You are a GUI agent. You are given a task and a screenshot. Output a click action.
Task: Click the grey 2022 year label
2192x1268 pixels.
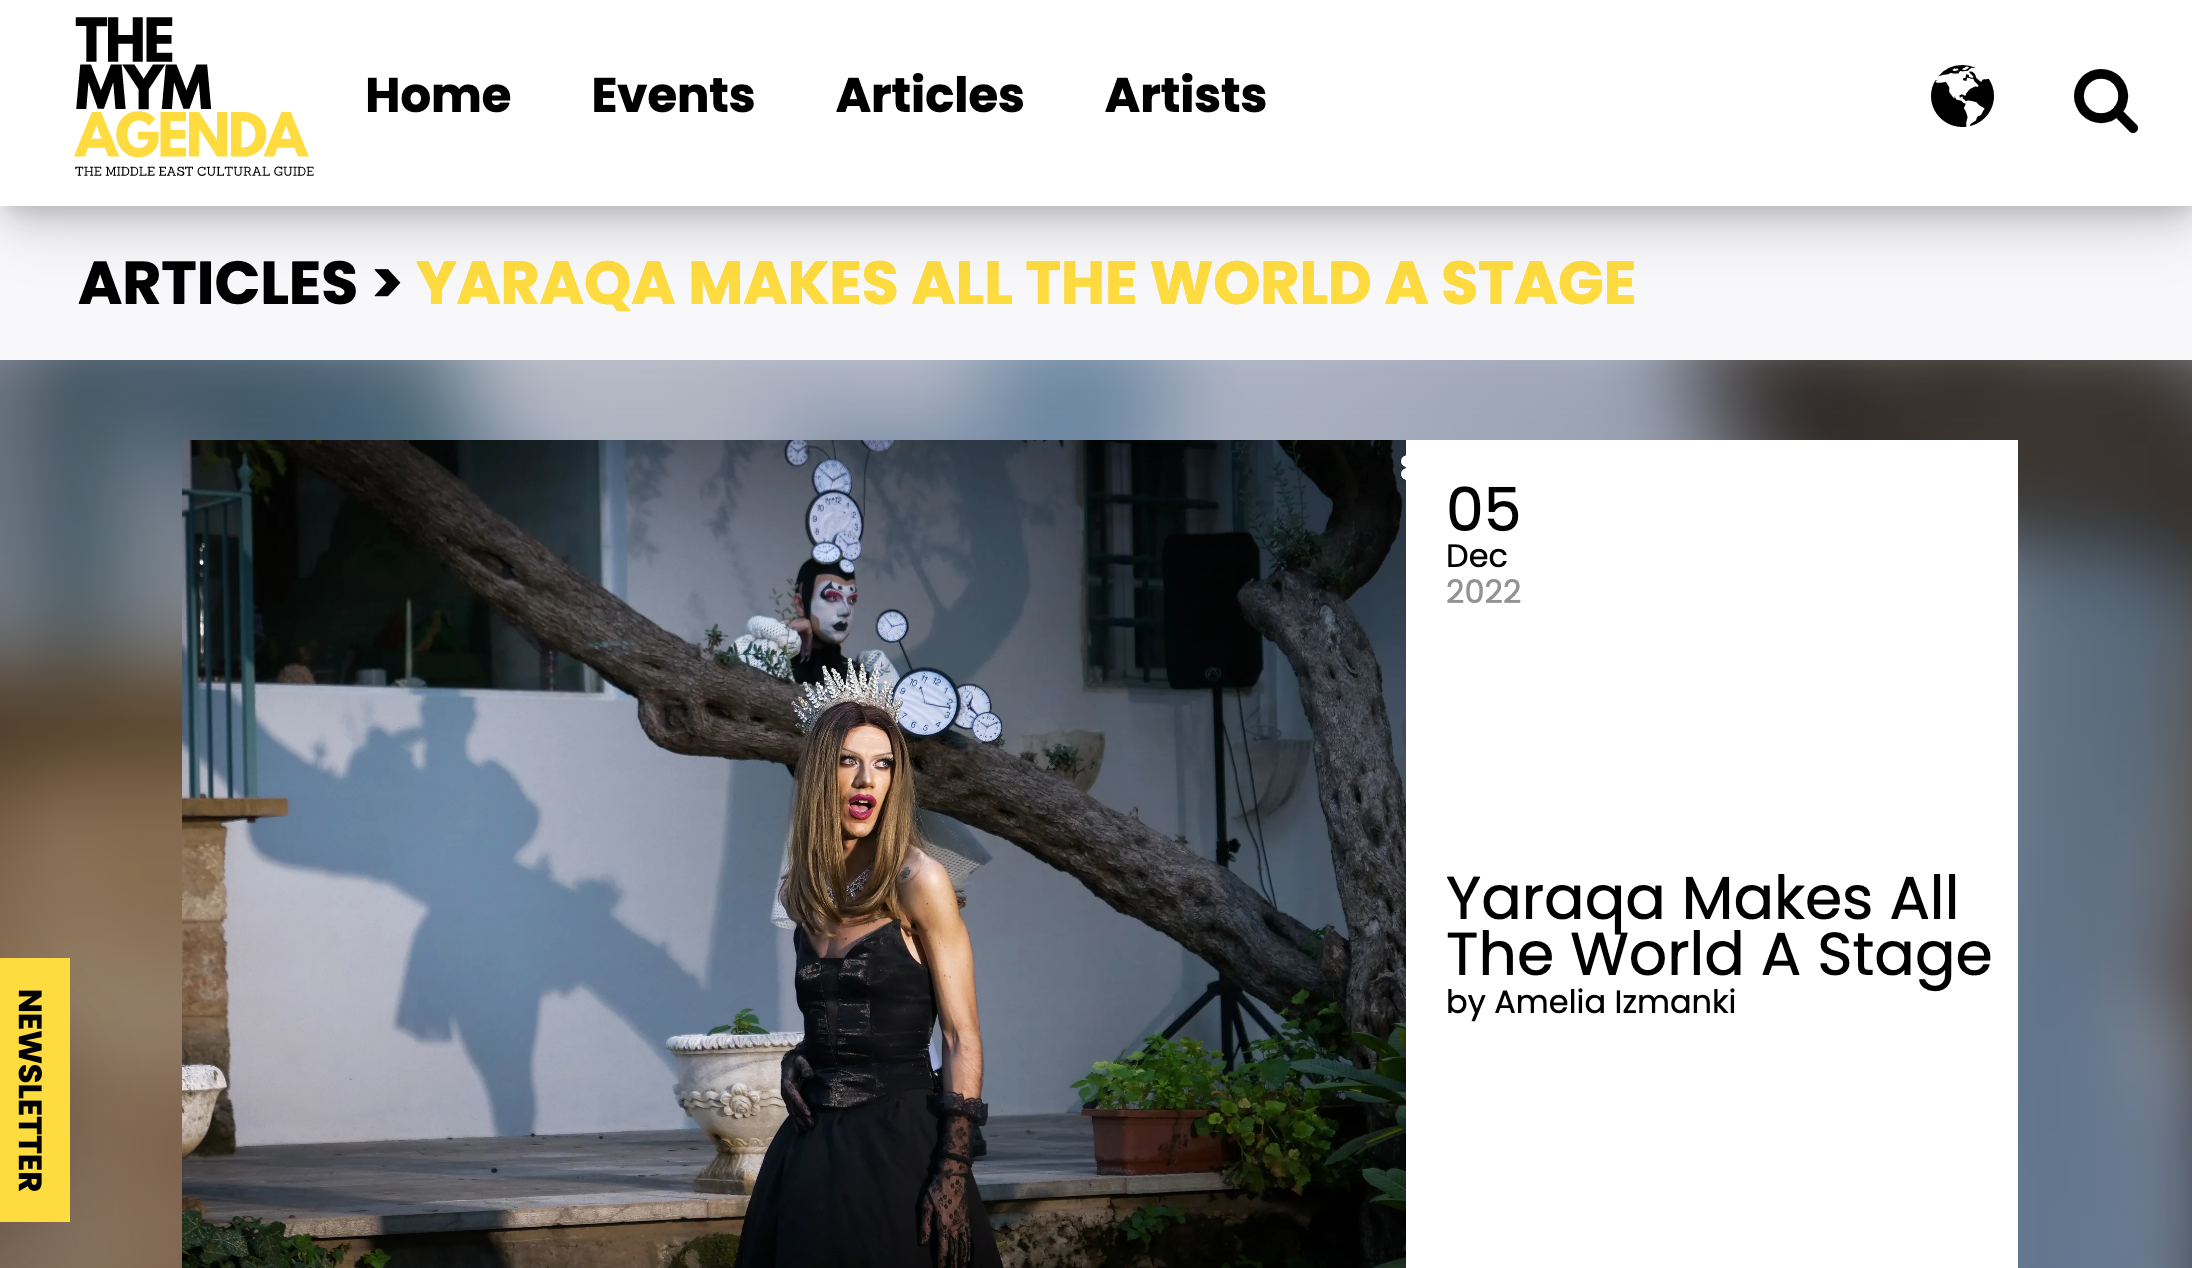[x=1483, y=592]
